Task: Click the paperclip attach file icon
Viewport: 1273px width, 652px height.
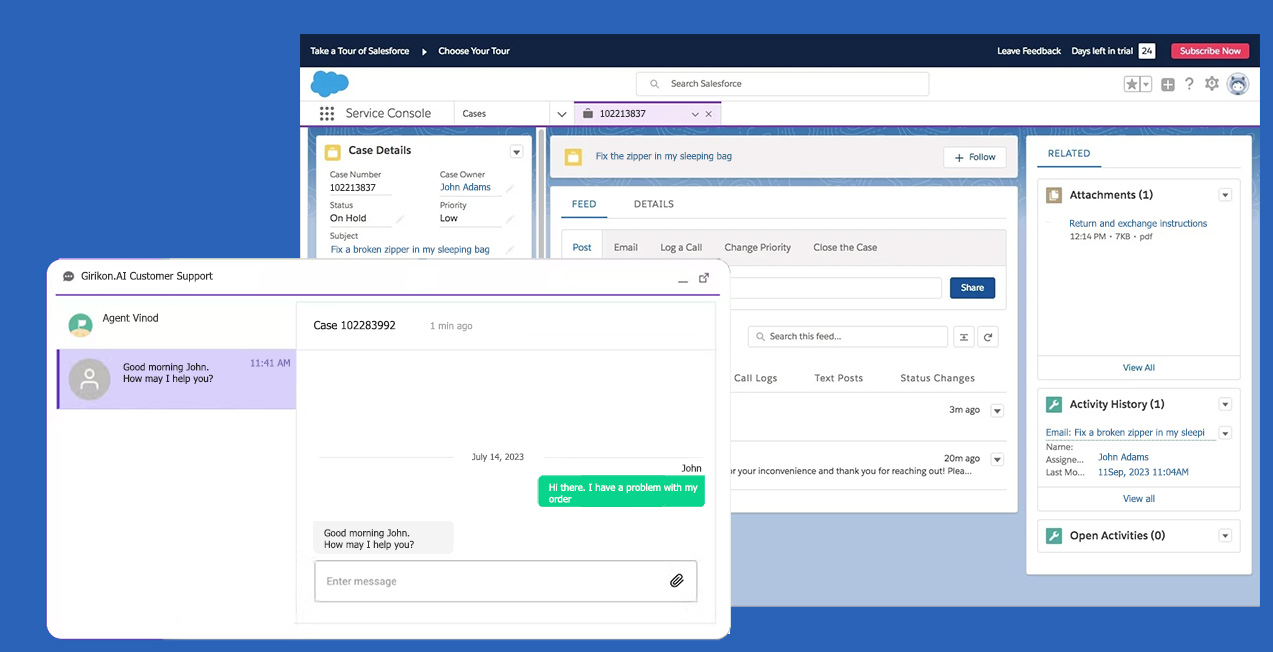Action: click(676, 580)
